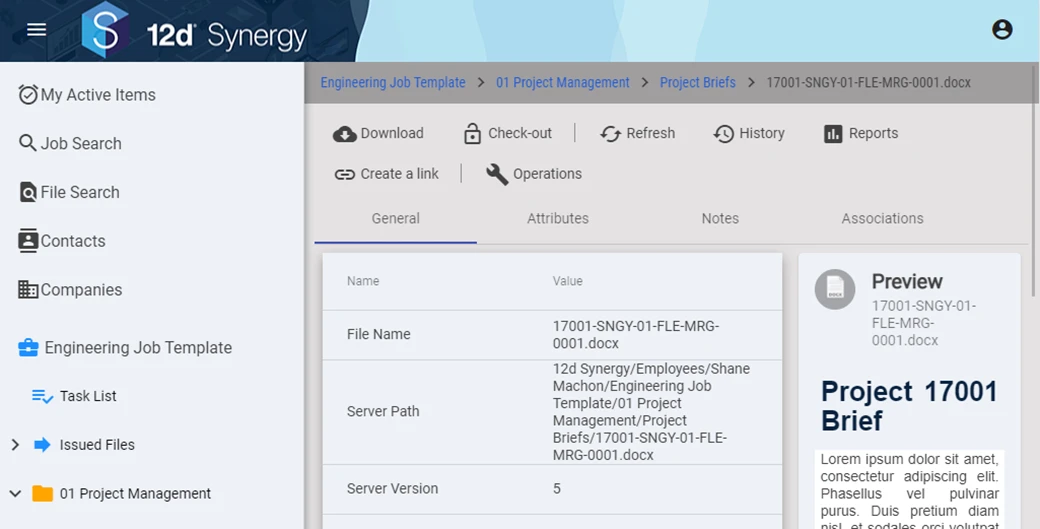Click the Download cloud icon
The height and width of the screenshot is (529, 1040).
point(345,134)
